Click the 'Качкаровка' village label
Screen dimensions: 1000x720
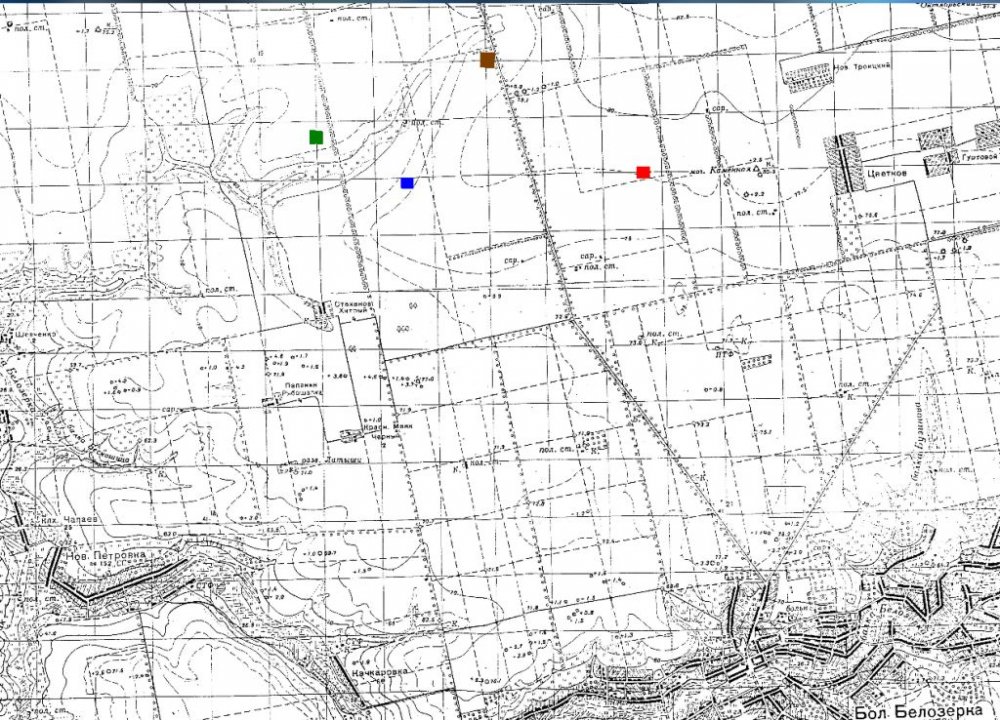point(378,672)
